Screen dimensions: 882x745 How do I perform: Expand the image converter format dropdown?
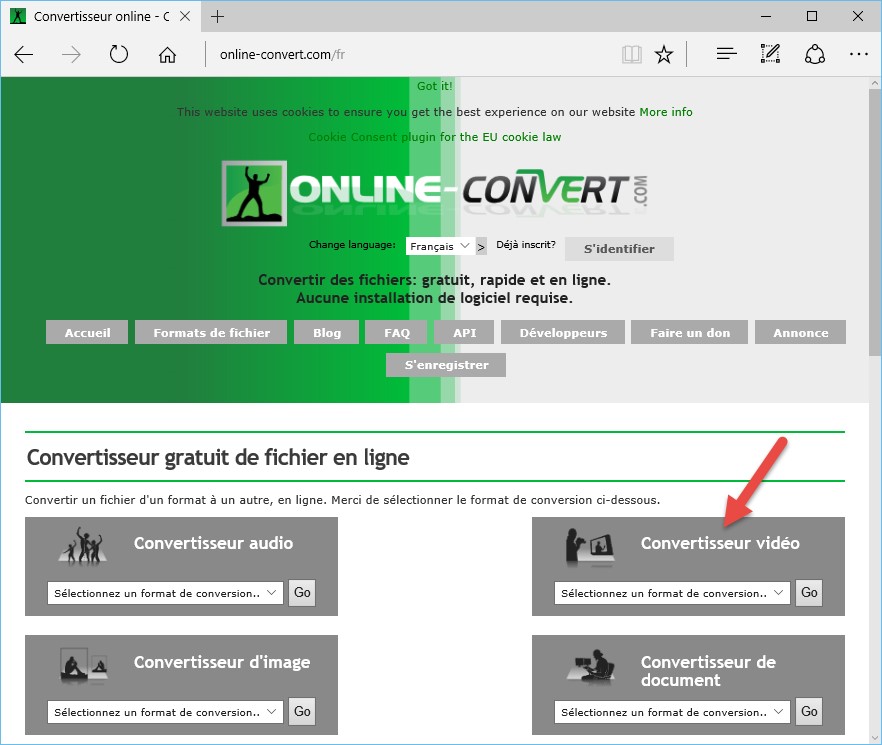165,712
